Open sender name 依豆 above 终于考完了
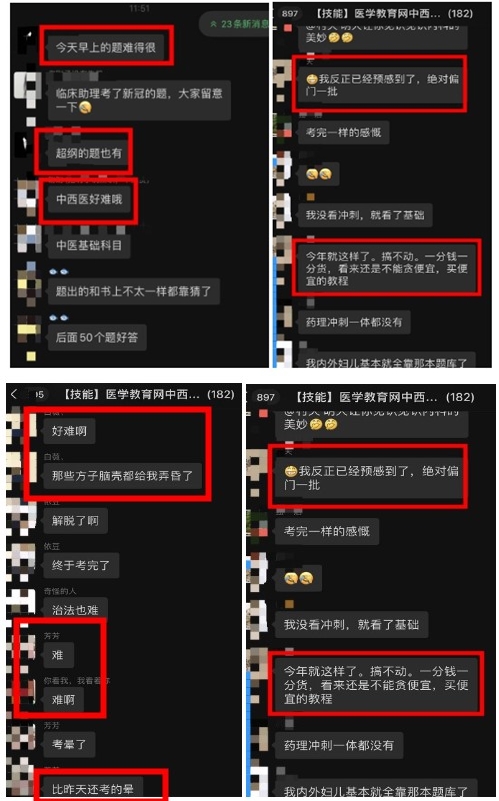 [52, 546]
